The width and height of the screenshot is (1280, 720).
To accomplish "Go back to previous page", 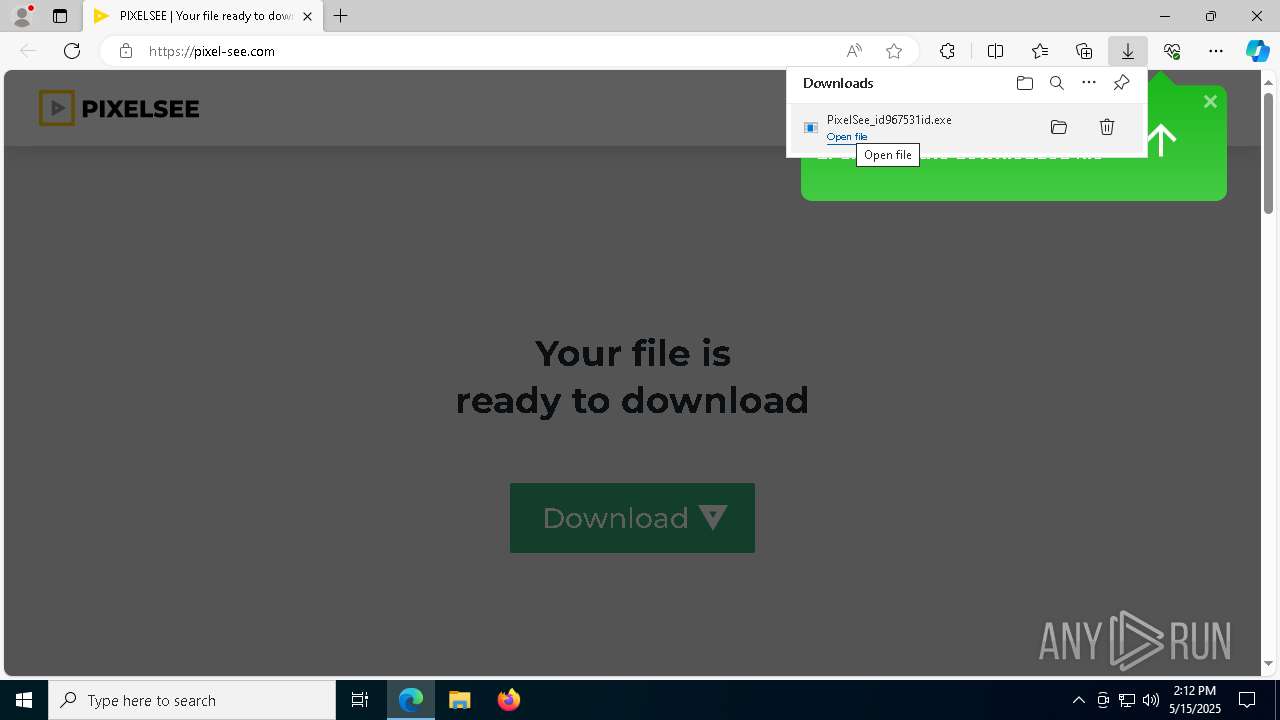I will (28, 51).
